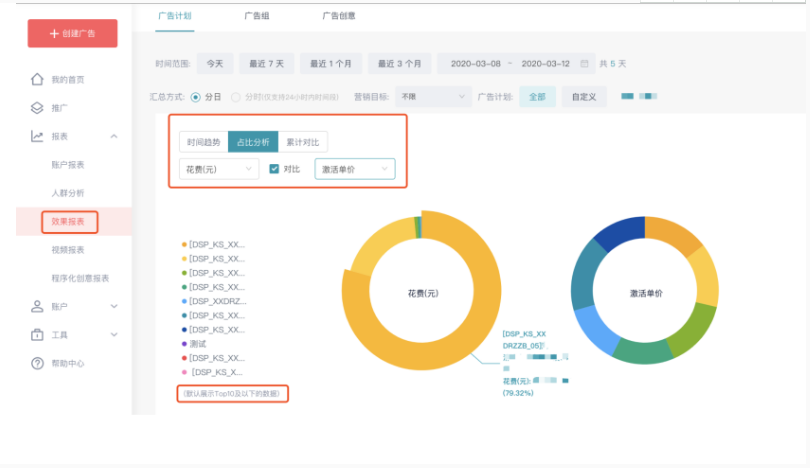Switch to the 广告计划 tab
This screenshot has width=810, height=468.
175,16
